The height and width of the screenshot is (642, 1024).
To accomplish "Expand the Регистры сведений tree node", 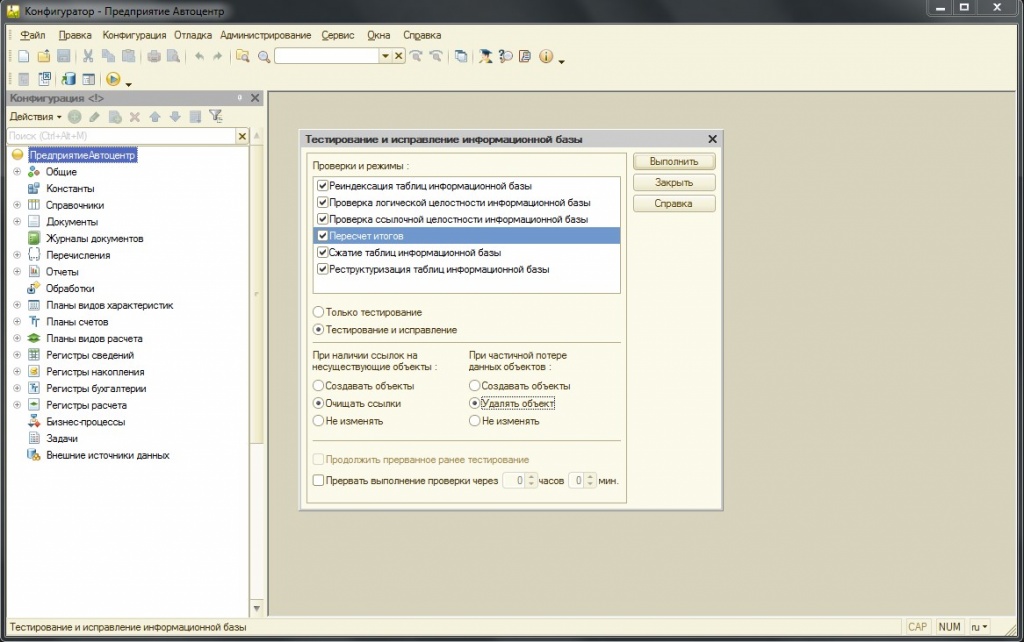I will coord(17,355).
